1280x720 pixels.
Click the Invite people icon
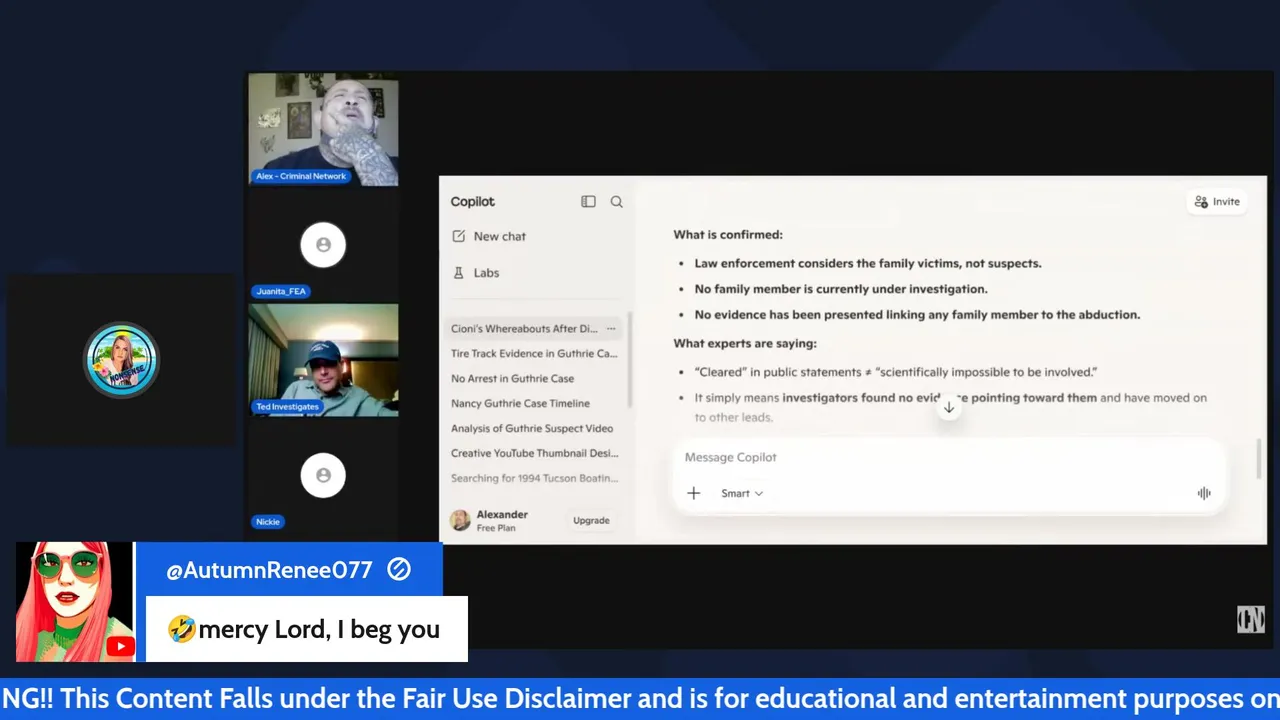click(1201, 202)
